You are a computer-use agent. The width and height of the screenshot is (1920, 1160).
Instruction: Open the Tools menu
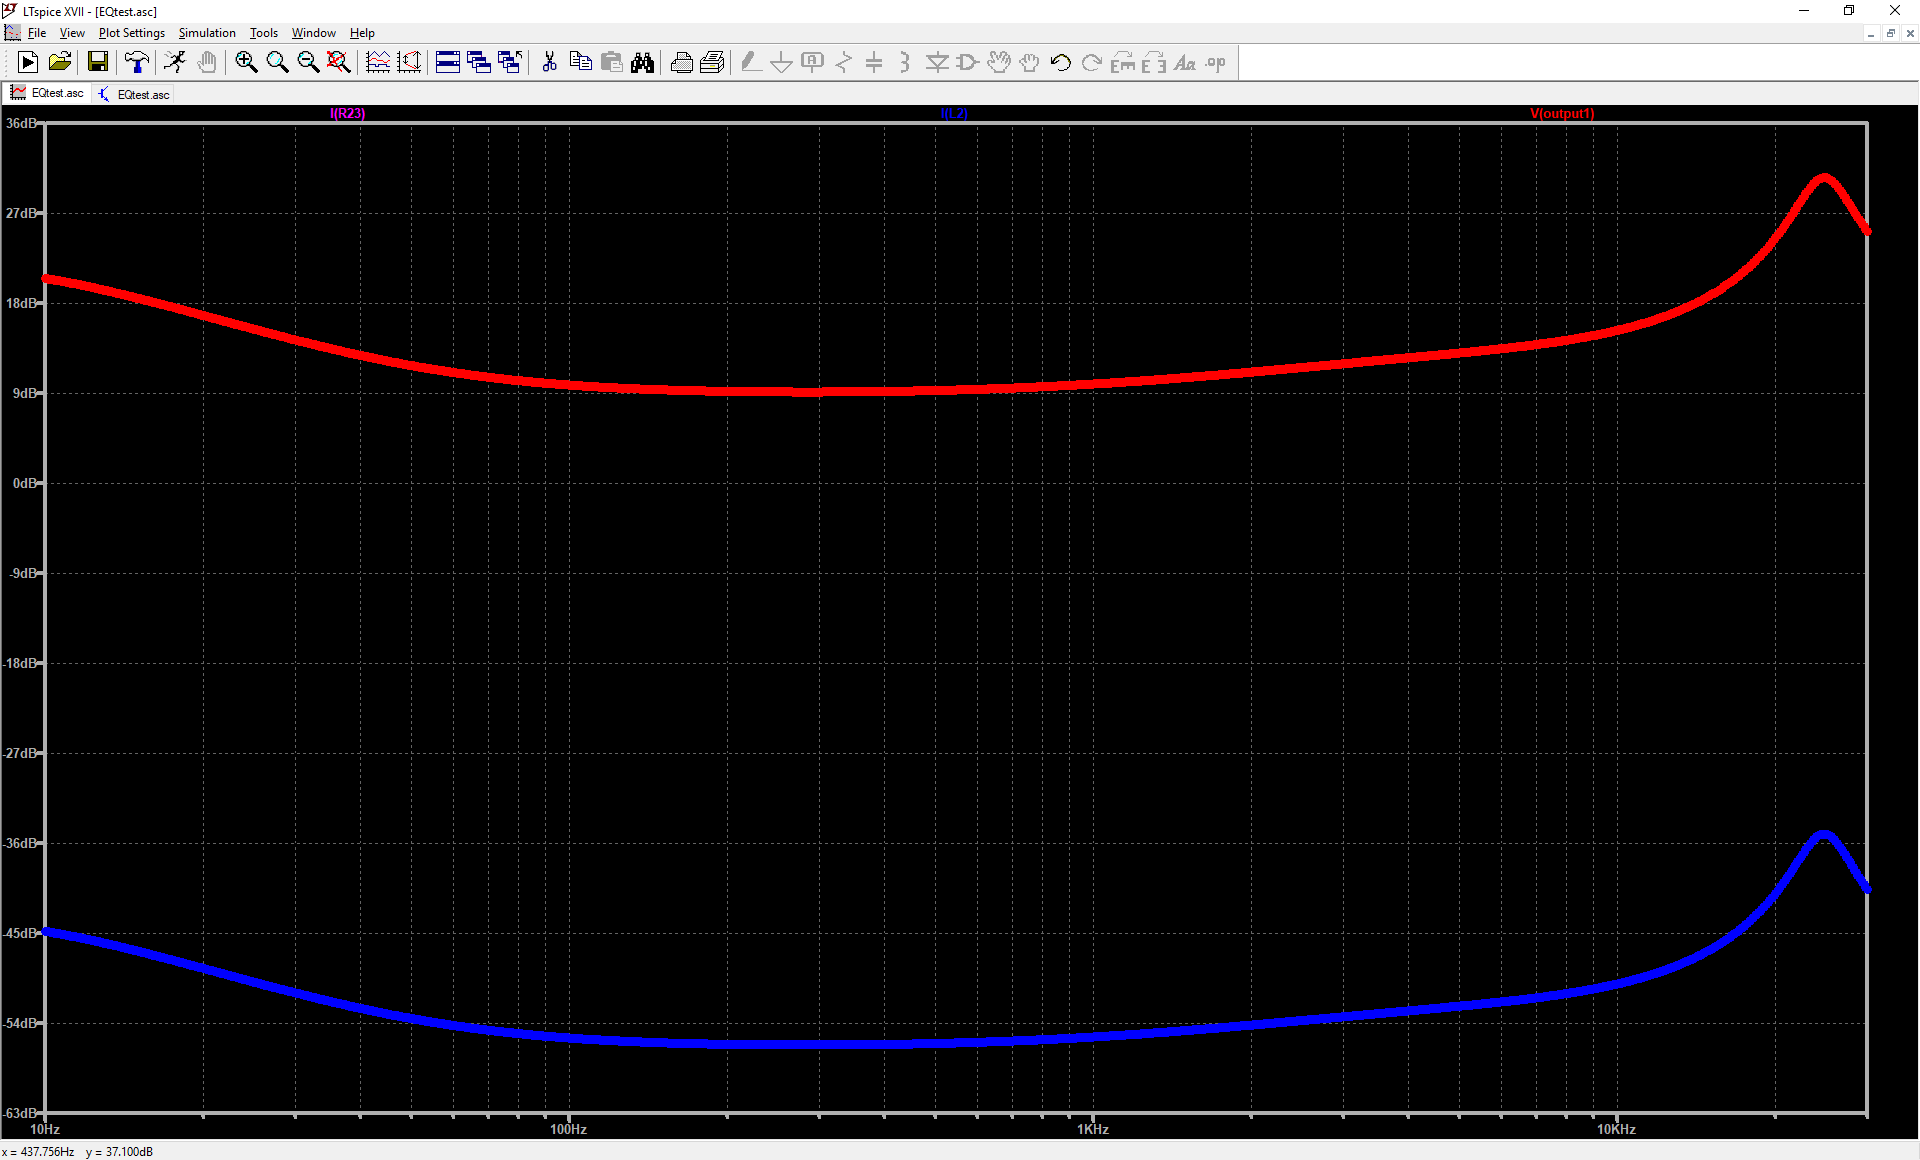[263, 33]
